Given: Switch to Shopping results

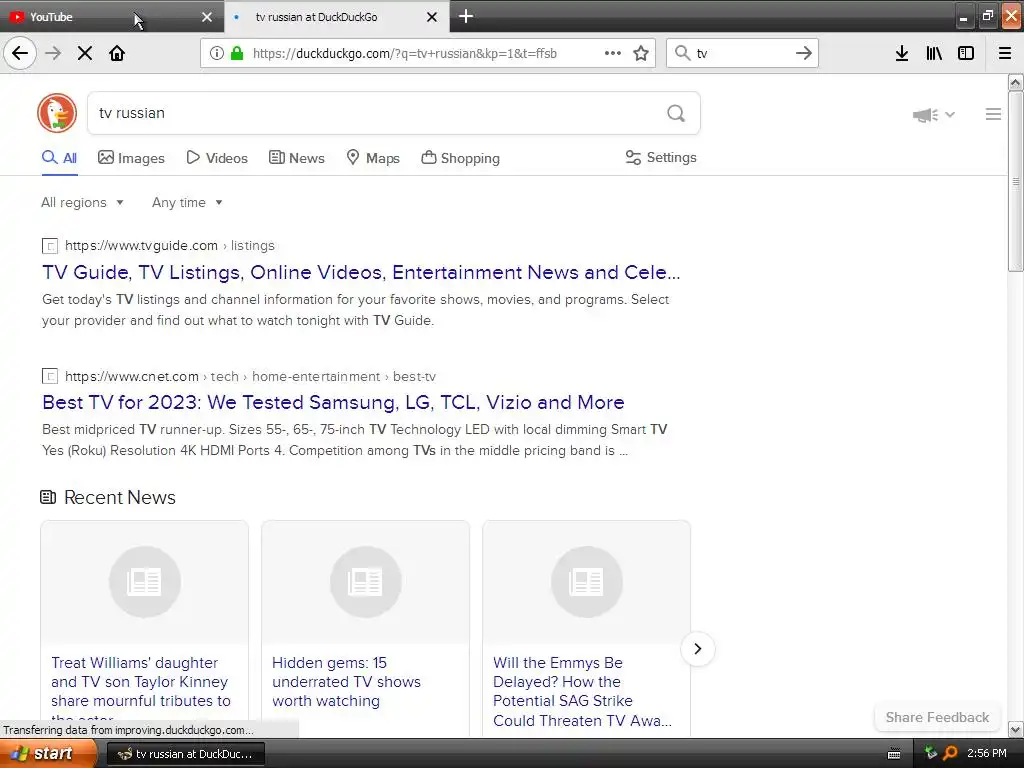Looking at the screenshot, I should point(460,158).
